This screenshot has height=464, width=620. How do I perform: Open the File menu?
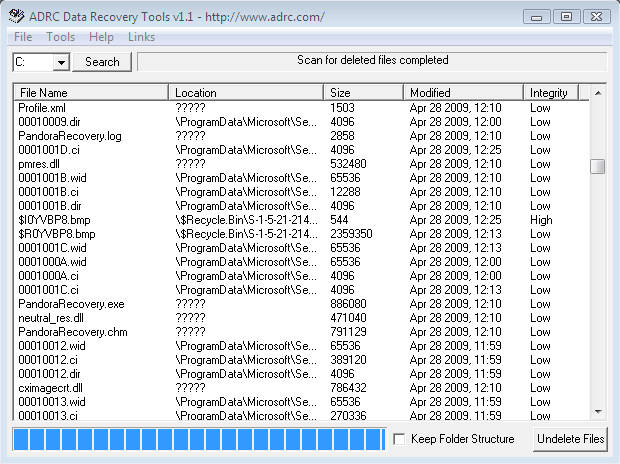tap(23, 37)
